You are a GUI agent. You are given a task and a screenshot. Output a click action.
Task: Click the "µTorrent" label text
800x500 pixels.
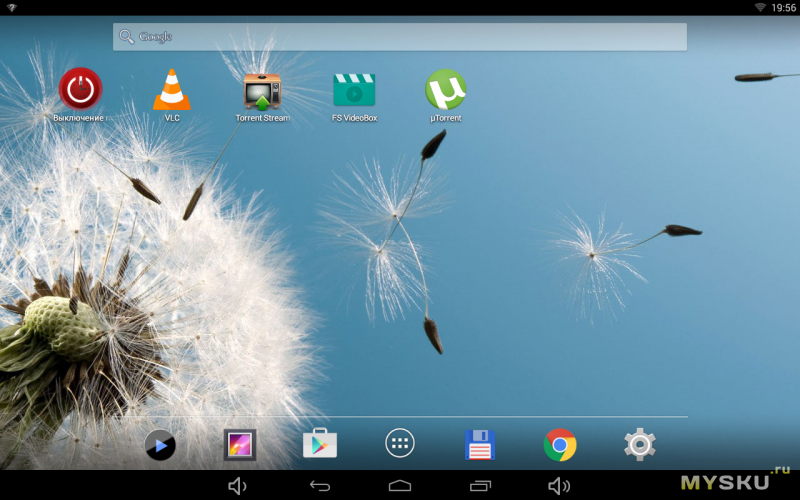pyautogui.click(x=445, y=118)
